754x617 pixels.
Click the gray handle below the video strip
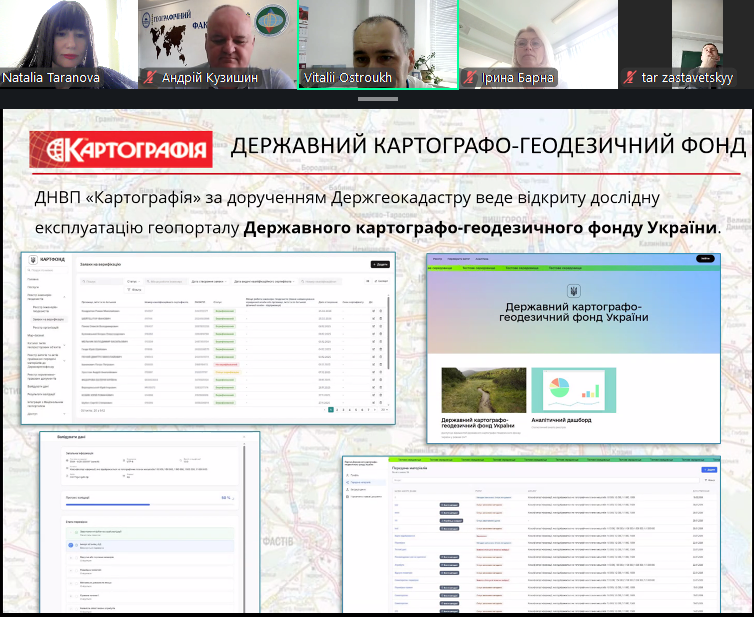tap(377, 99)
